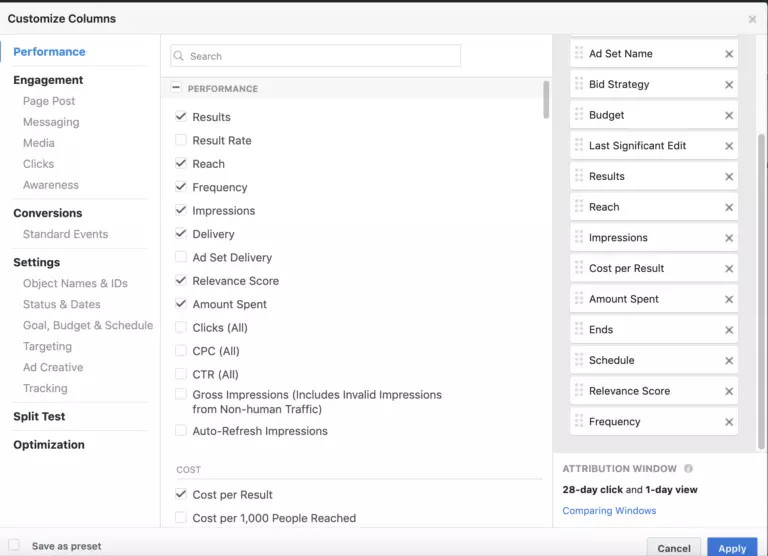This screenshot has width=768, height=556.
Task: Tick the Save as preset checkbox
Action: click(14, 546)
